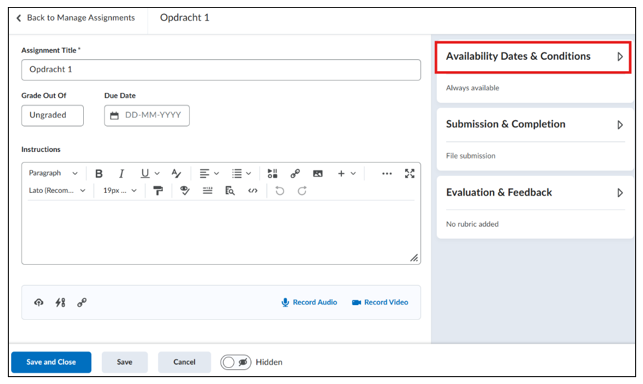Select the format painter tool
The height and width of the screenshot is (384, 643).
pos(158,191)
